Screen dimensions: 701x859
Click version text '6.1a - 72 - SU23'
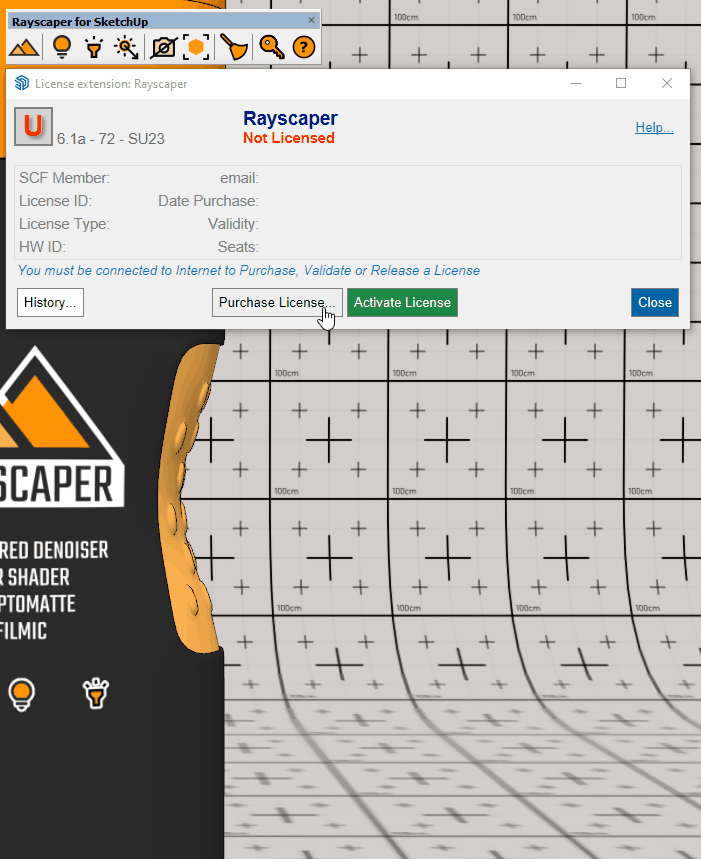click(x=111, y=139)
